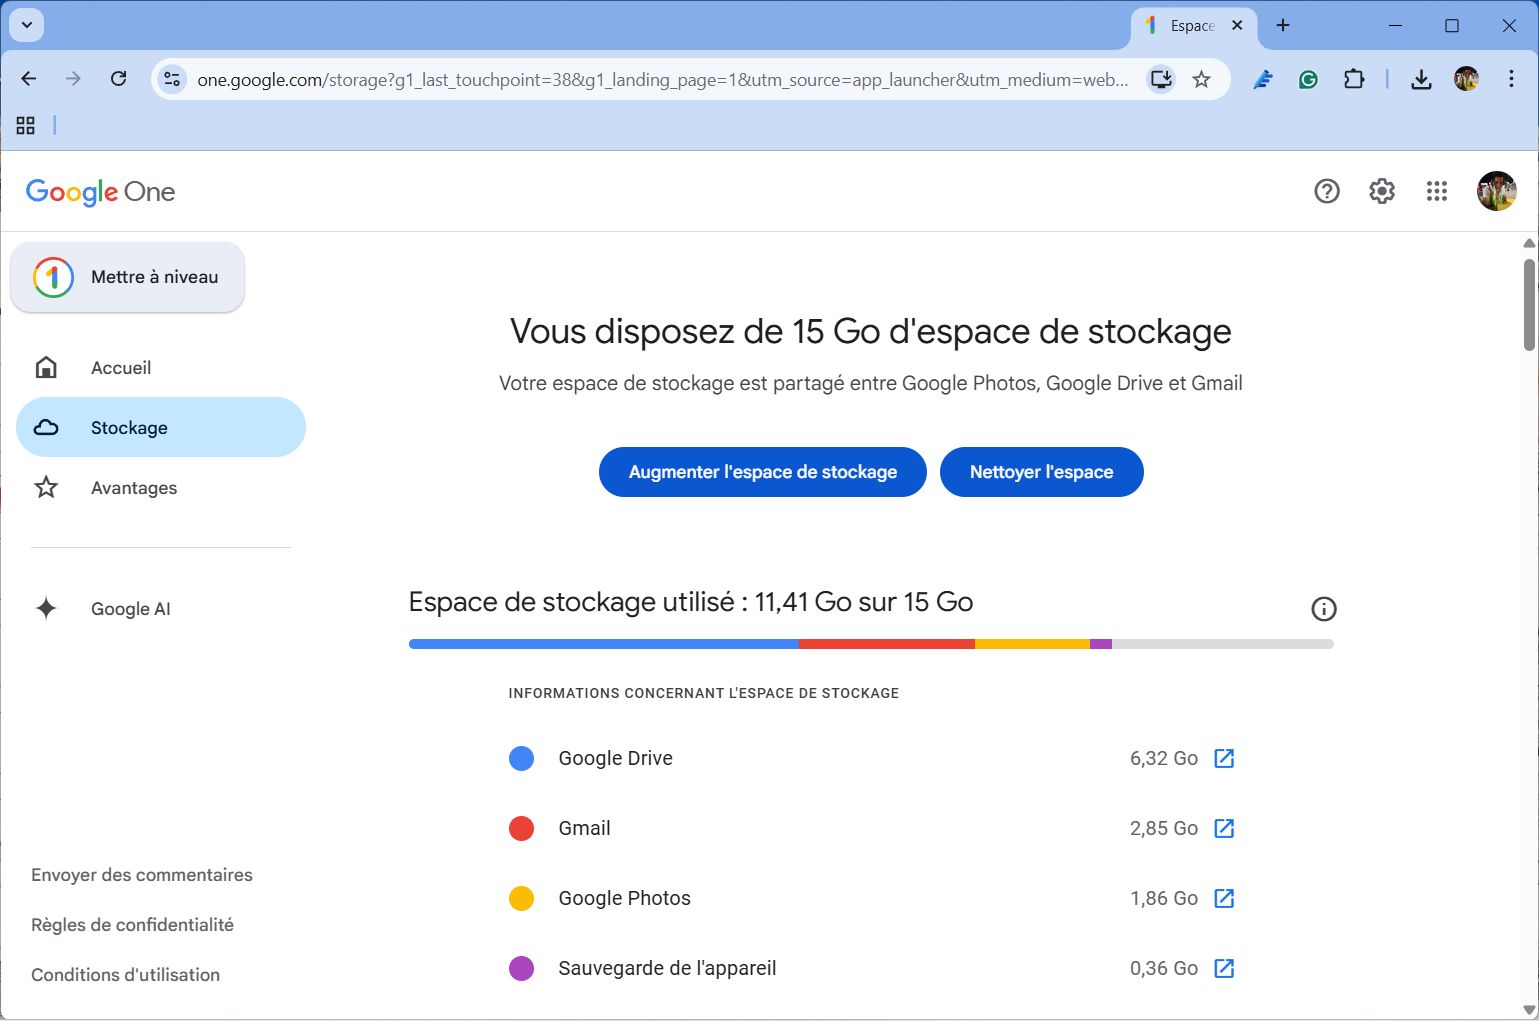This screenshot has height=1021, width=1539.
Task: Select the Avantages sidebar entry
Action: [134, 487]
